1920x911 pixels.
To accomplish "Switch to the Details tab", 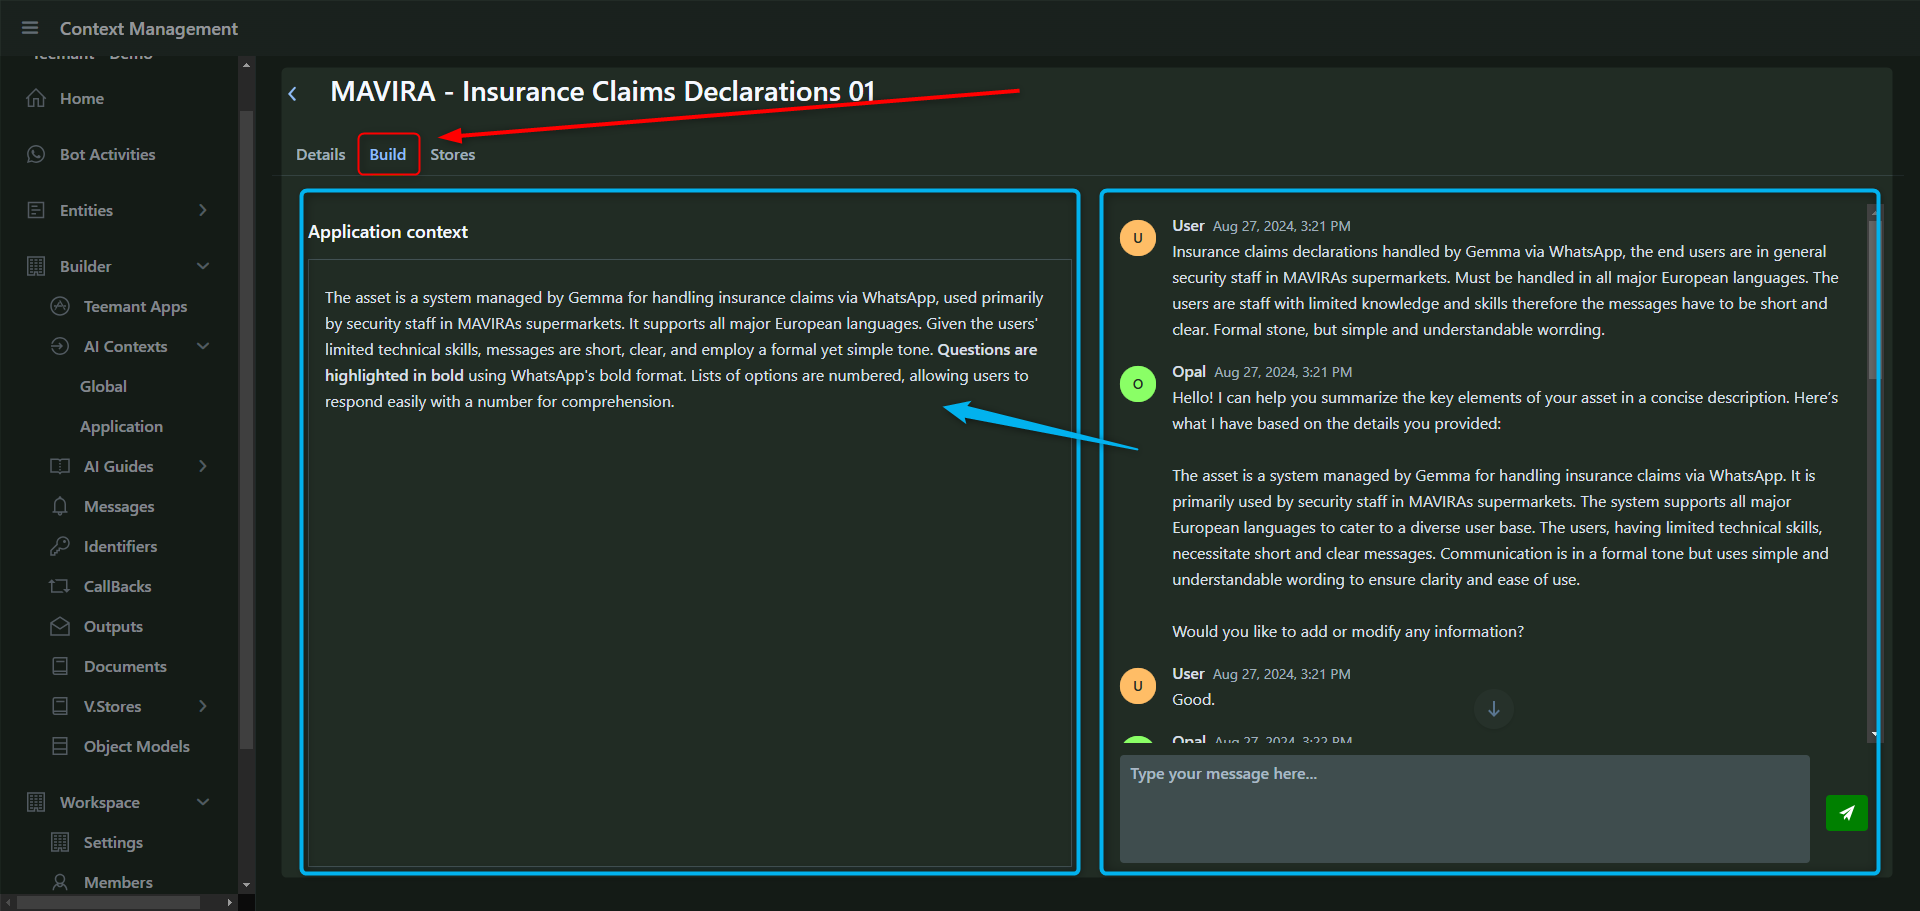I will (x=320, y=154).
